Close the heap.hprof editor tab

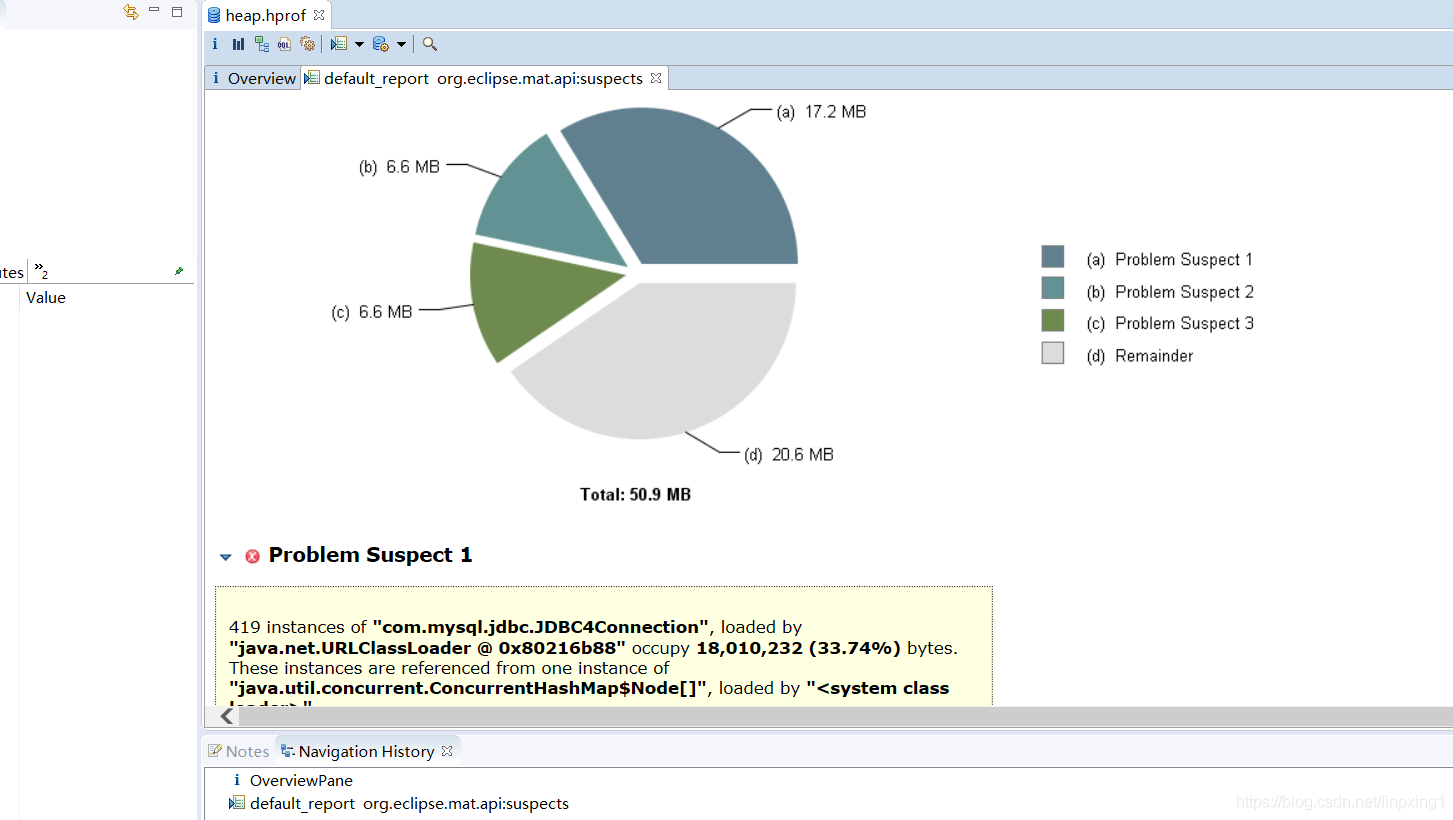319,16
